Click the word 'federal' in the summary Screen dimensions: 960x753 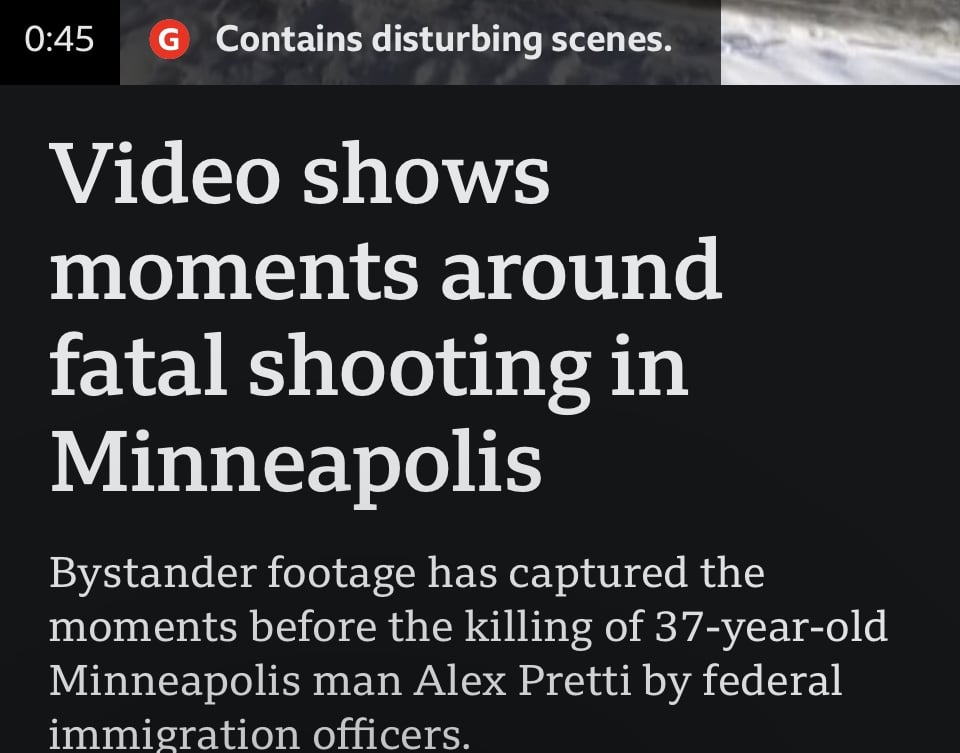click(x=772, y=680)
